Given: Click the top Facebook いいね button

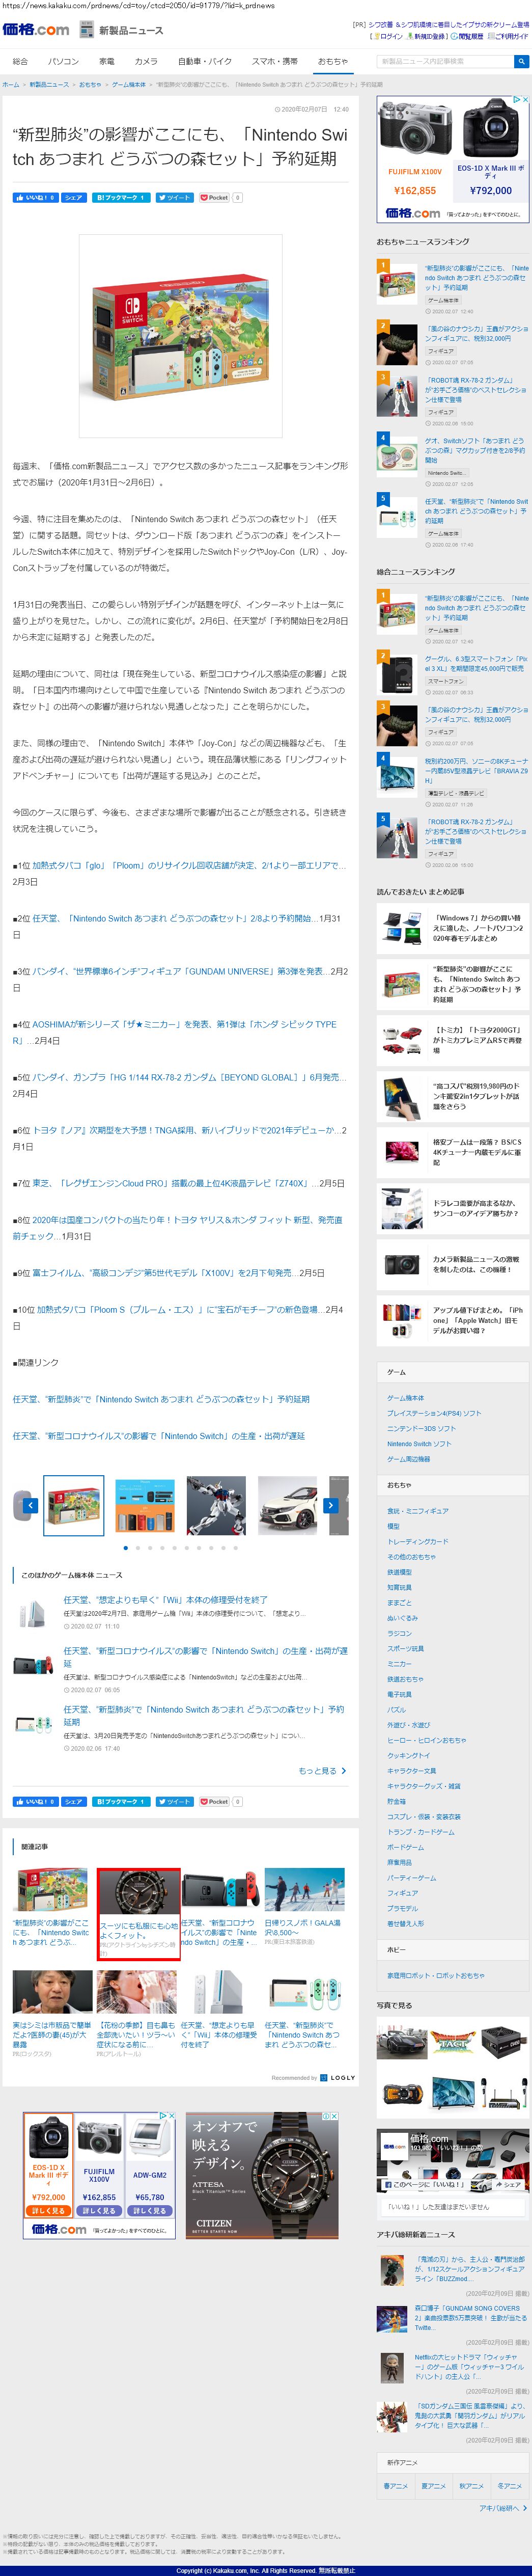Looking at the screenshot, I should click(x=35, y=198).
